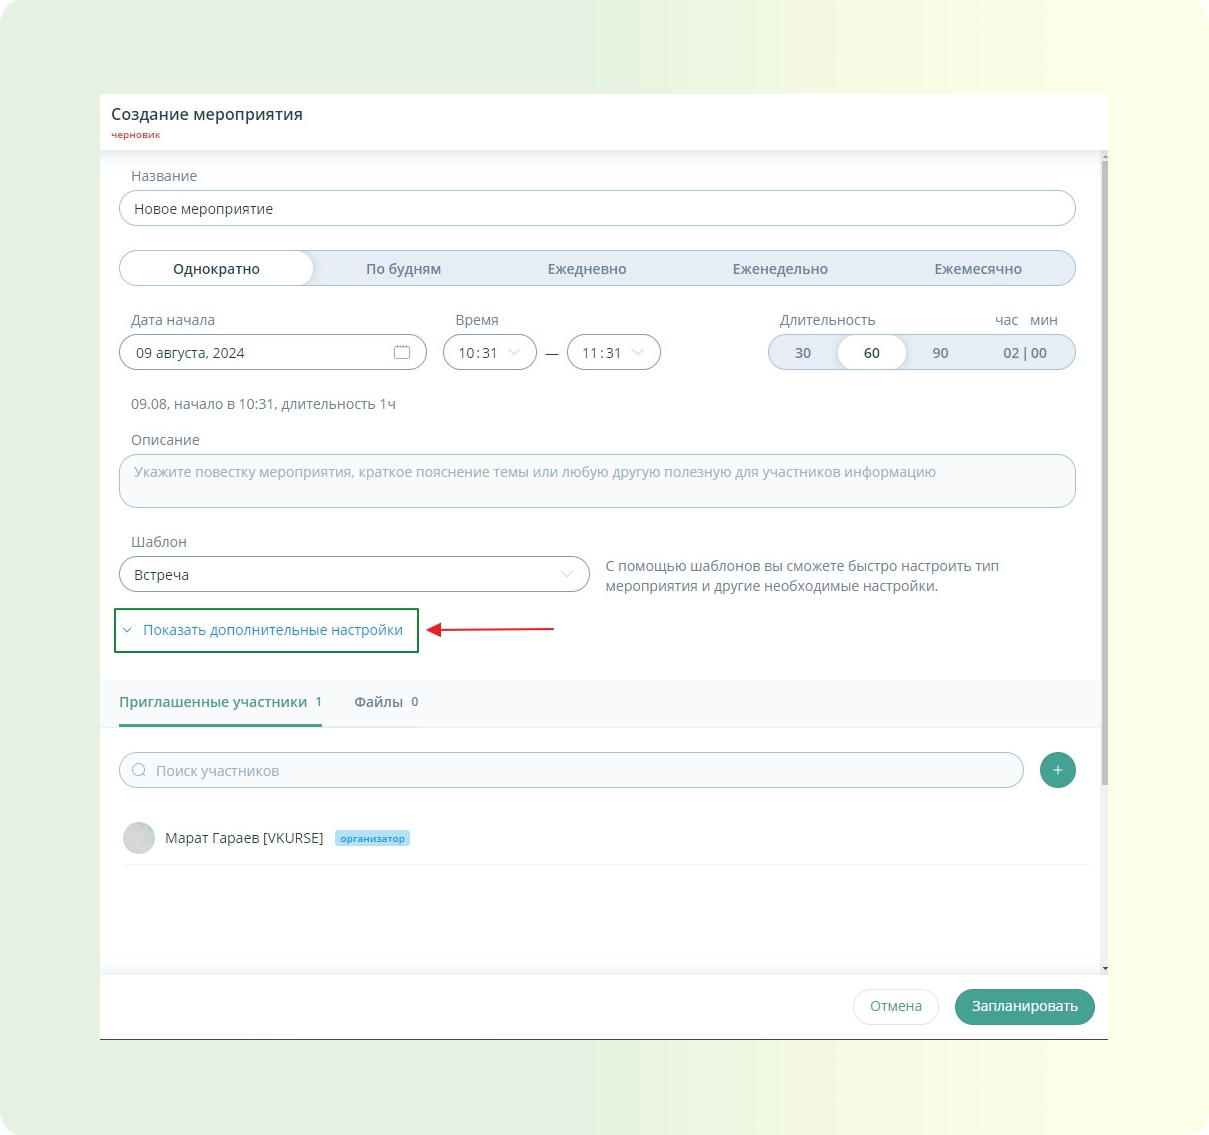Set duration to 90 minutes
1209x1135 pixels.
940,352
